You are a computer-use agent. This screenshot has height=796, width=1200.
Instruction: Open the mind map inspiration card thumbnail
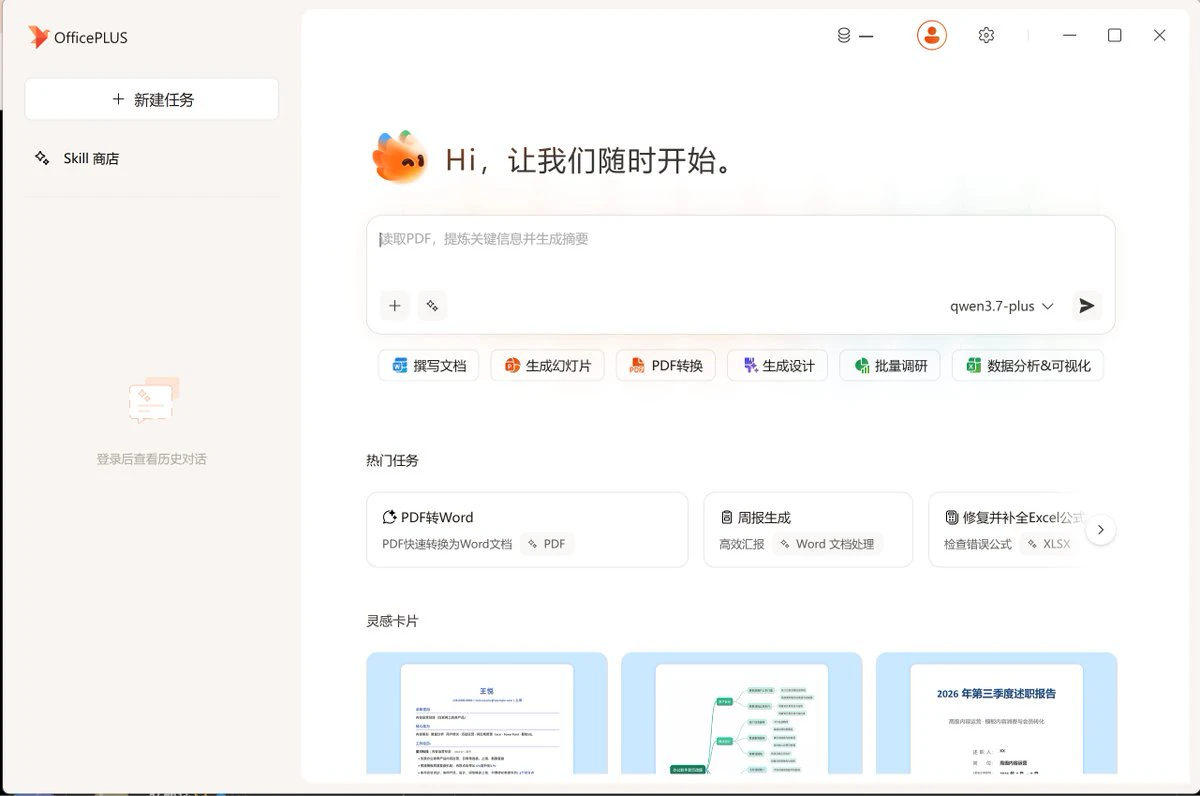coord(741,713)
